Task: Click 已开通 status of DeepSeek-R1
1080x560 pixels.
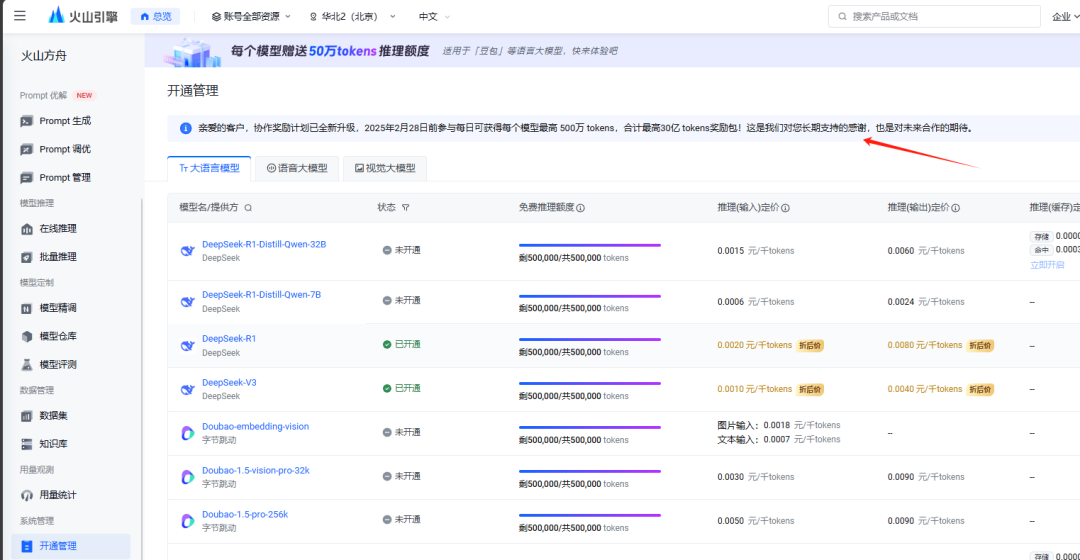Action: pos(402,344)
